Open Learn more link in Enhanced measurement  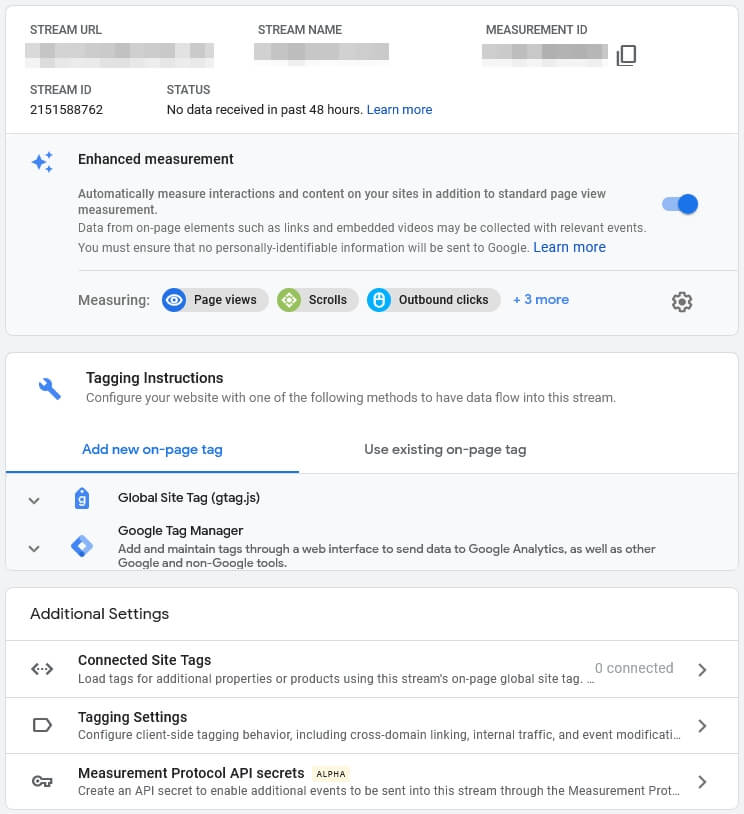pos(570,247)
